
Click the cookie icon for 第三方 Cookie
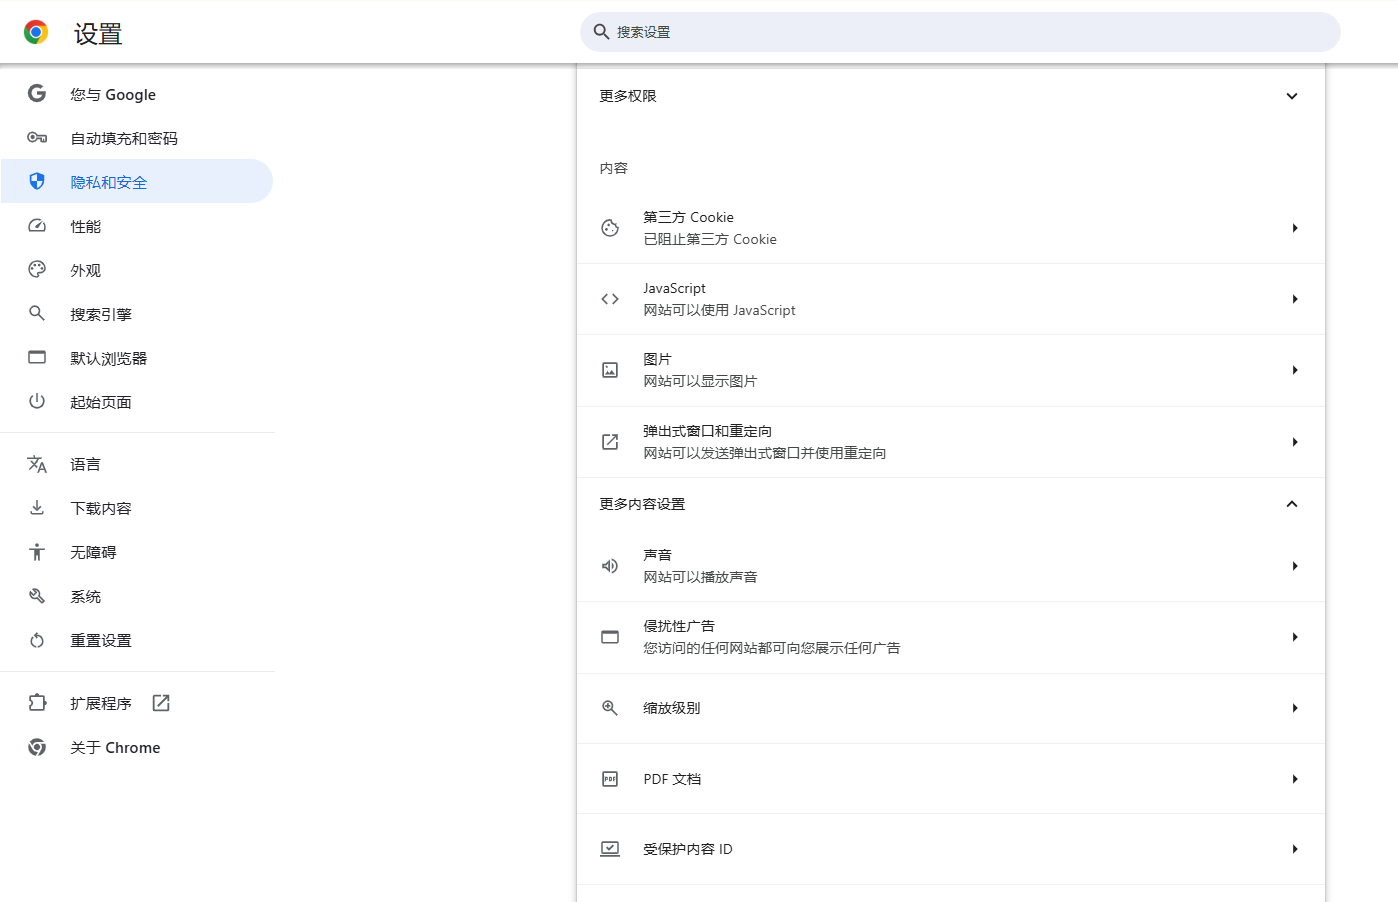[x=610, y=228]
